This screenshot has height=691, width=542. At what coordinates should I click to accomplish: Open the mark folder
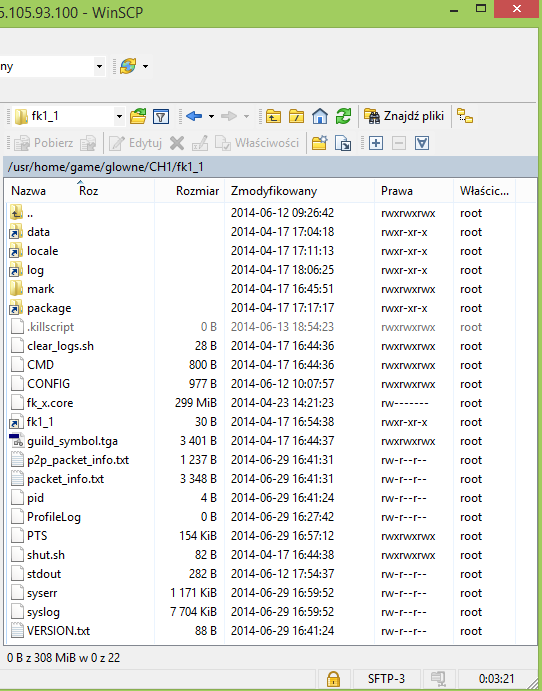[41, 289]
